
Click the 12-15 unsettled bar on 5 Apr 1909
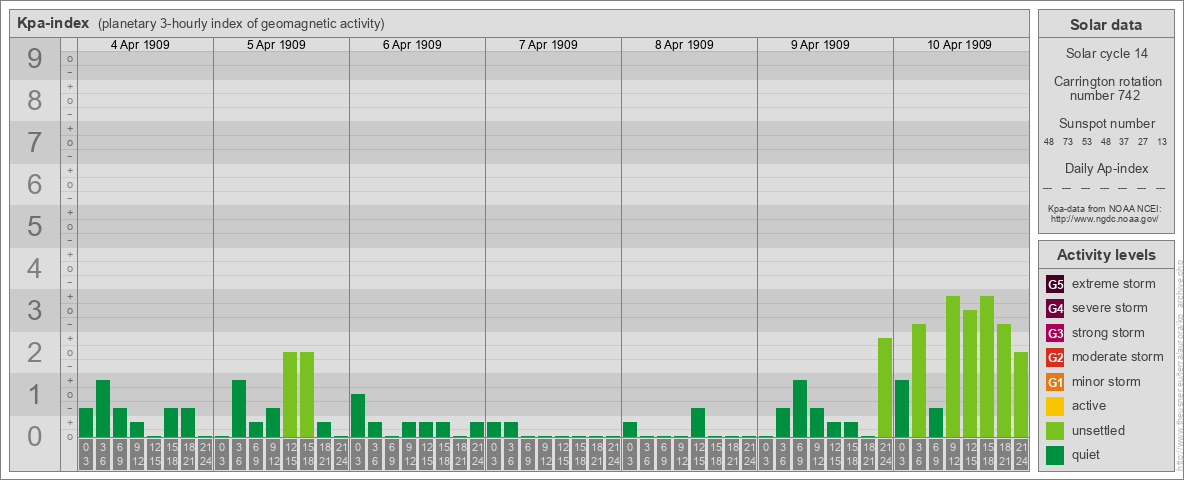click(290, 395)
